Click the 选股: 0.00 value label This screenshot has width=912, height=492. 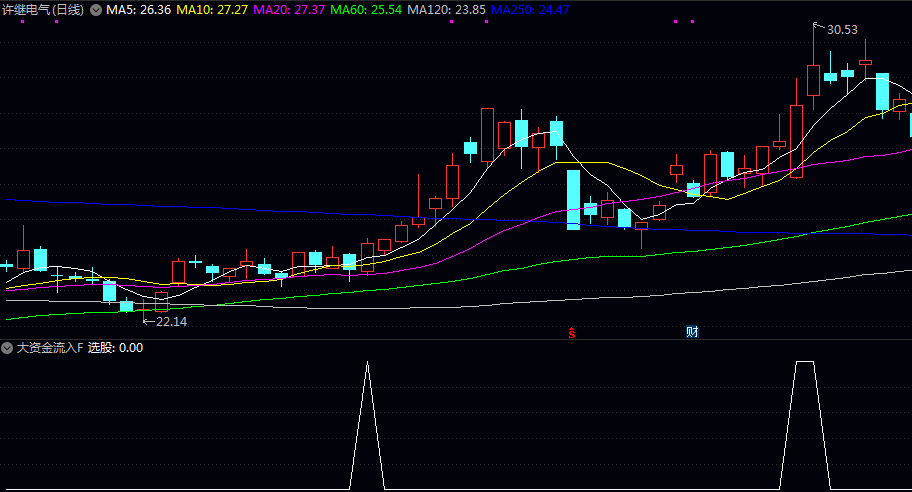click(x=115, y=348)
